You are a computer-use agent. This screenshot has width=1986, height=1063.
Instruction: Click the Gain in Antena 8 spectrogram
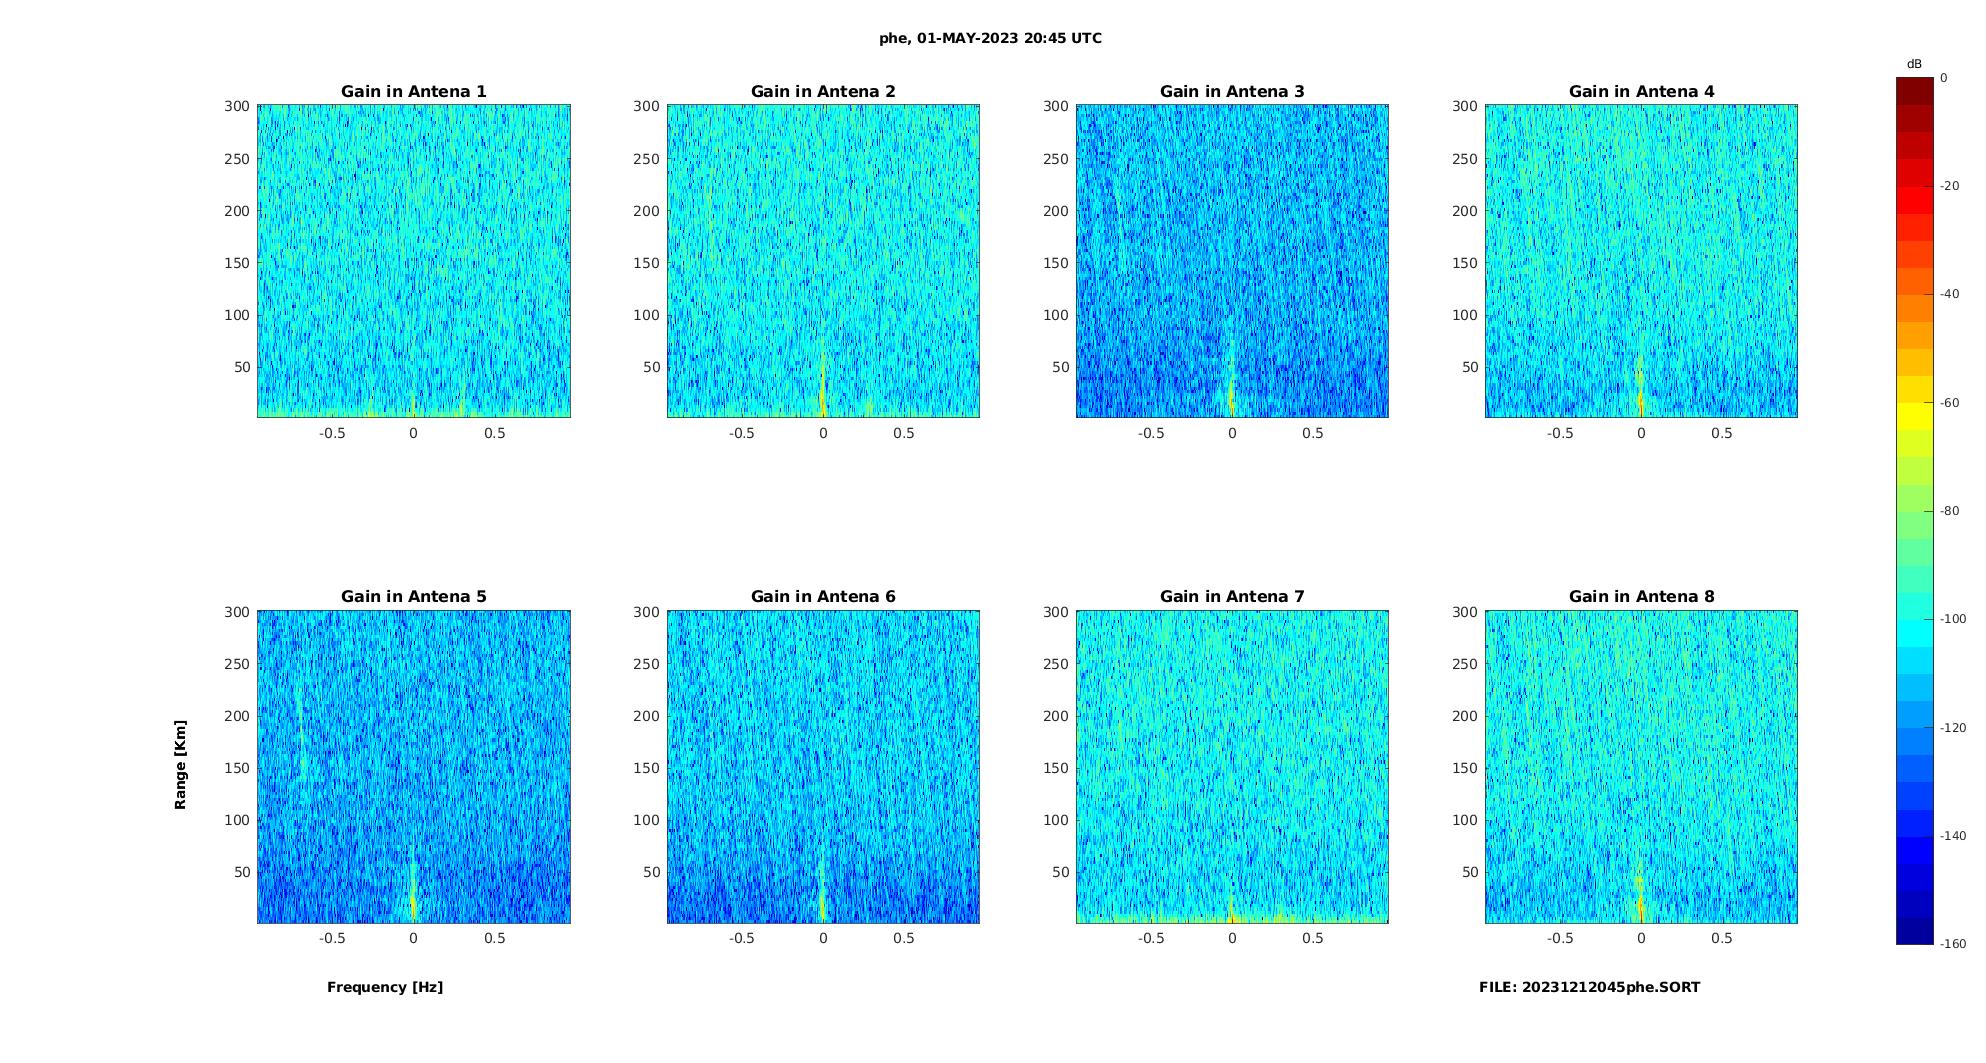point(1641,766)
